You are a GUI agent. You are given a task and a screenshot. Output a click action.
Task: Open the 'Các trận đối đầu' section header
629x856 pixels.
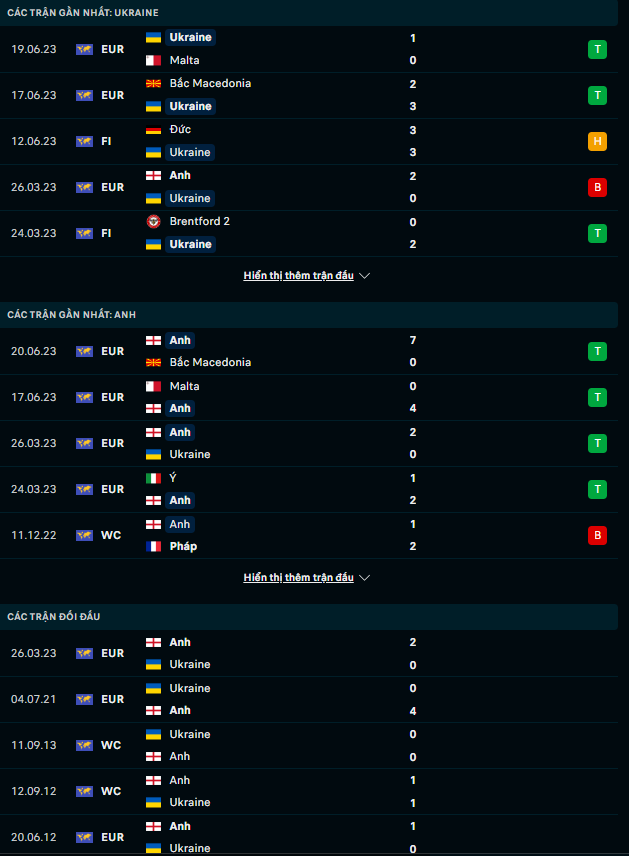pos(54,617)
